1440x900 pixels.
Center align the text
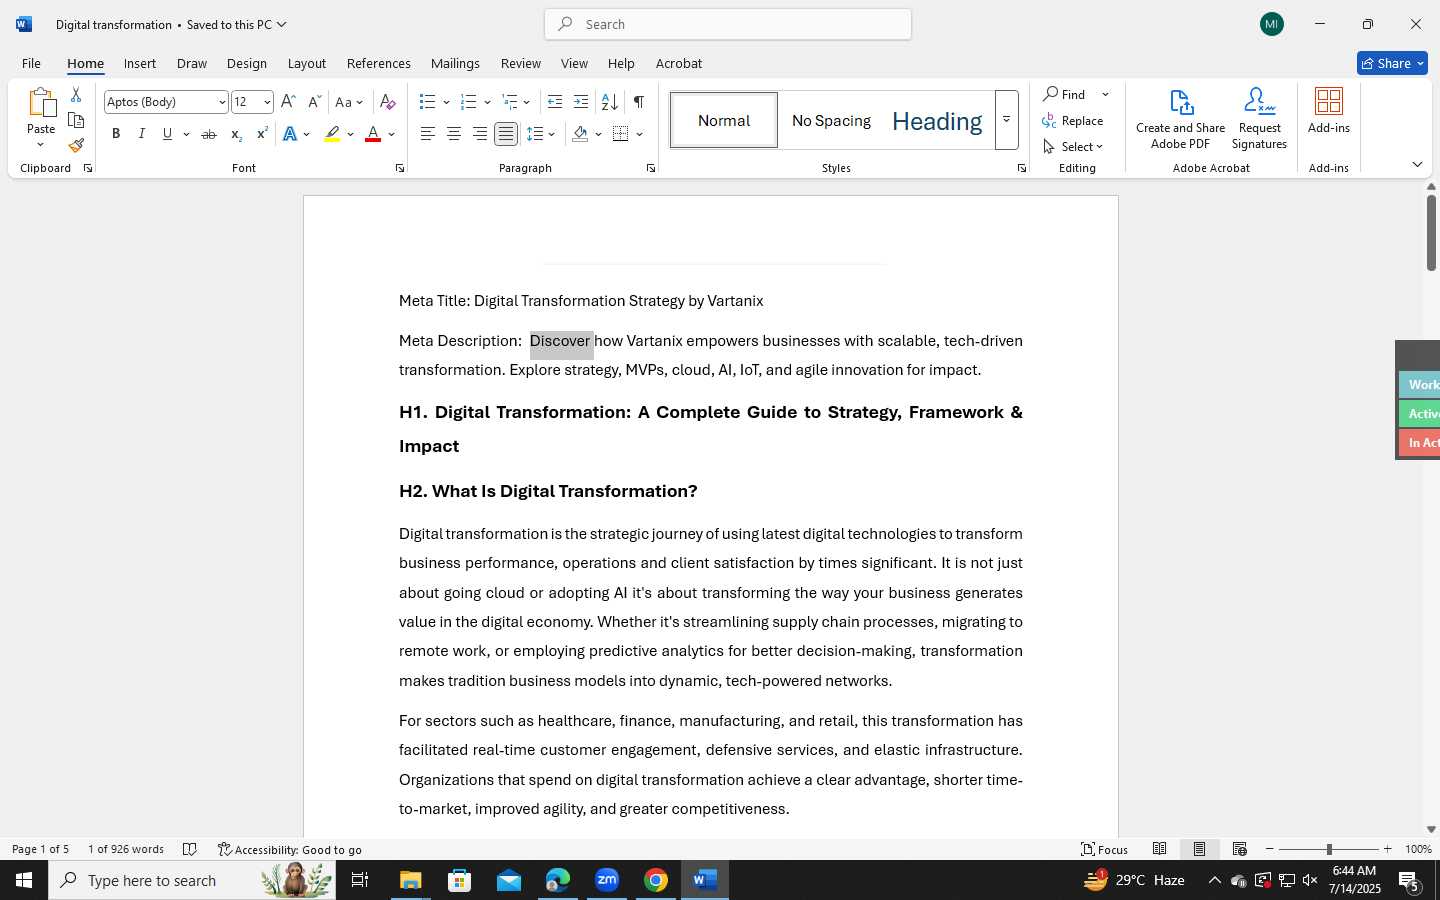pos(454,134)
